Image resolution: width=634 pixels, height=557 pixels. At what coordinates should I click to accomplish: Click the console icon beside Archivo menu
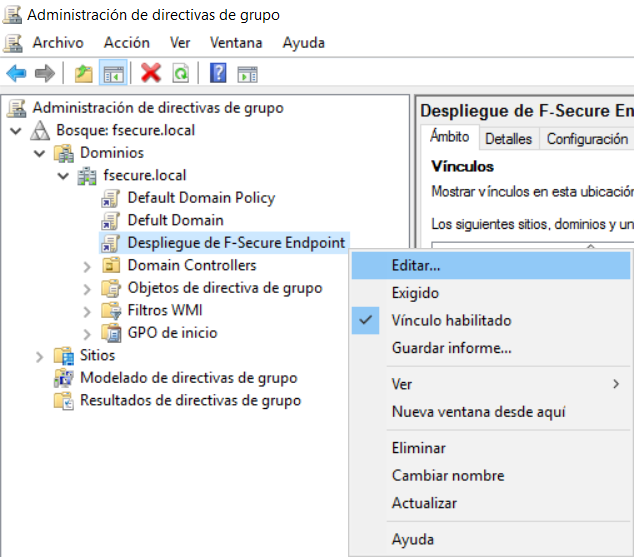point(13,43)
